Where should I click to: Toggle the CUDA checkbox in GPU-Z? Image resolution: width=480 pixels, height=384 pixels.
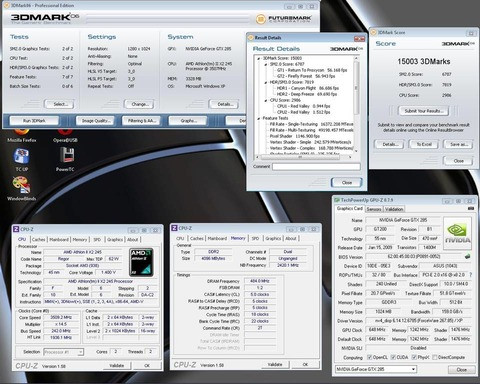(393, 357)
